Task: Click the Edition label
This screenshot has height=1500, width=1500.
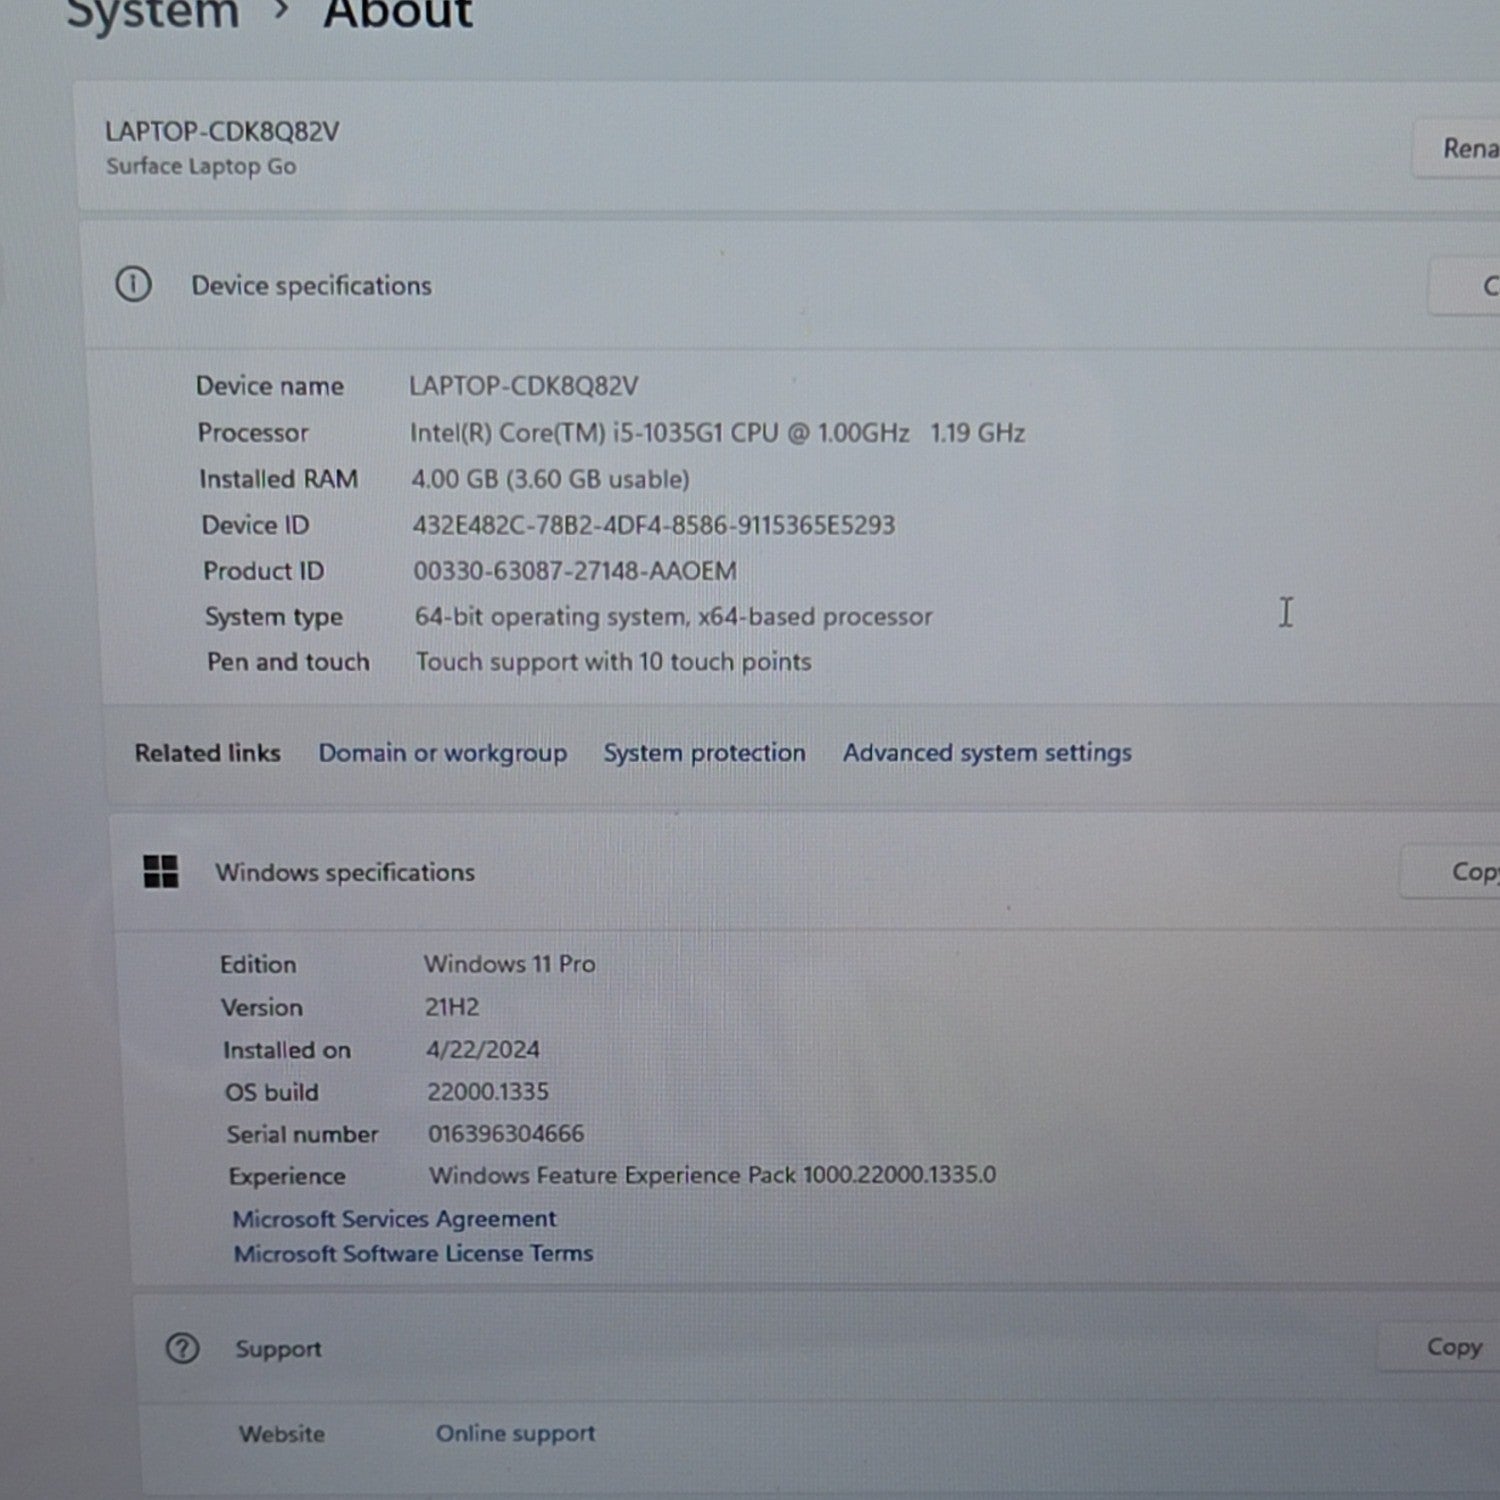Action: 258,965
